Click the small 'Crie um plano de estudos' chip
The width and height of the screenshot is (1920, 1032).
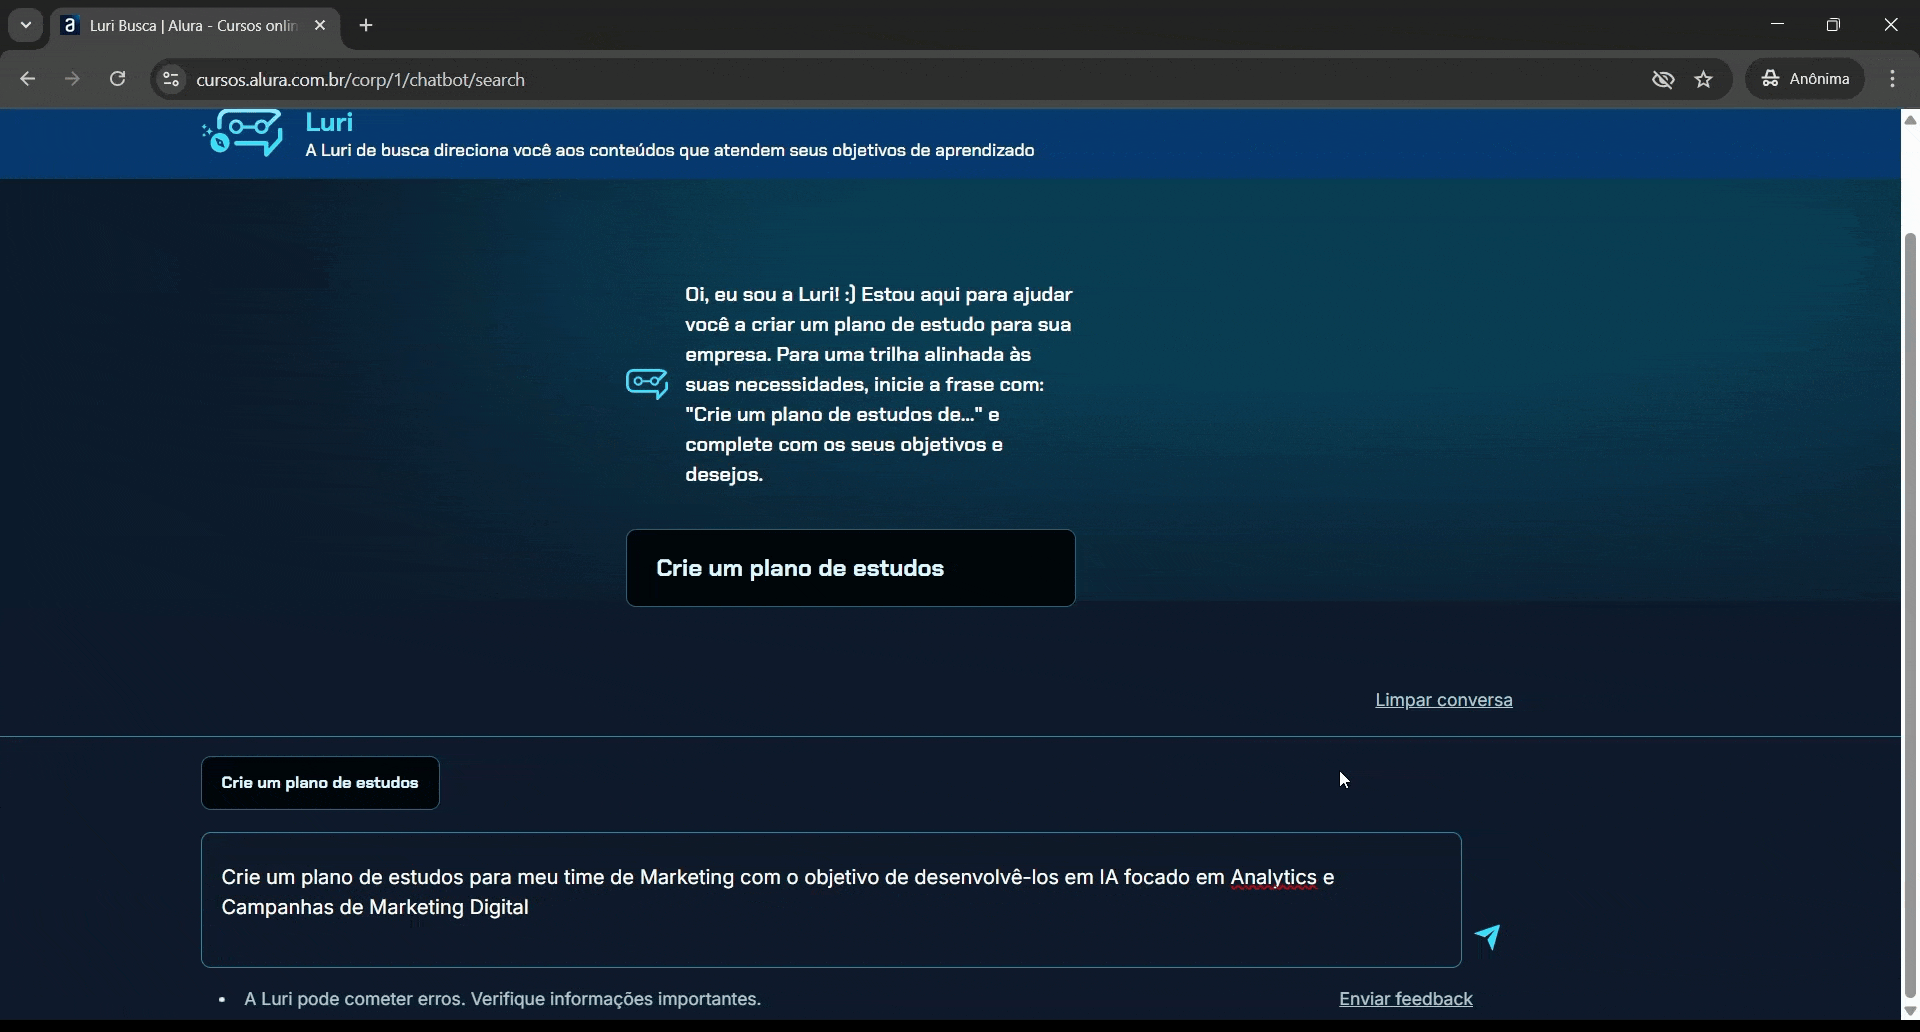pyautogui.click(x=320, y=783)
